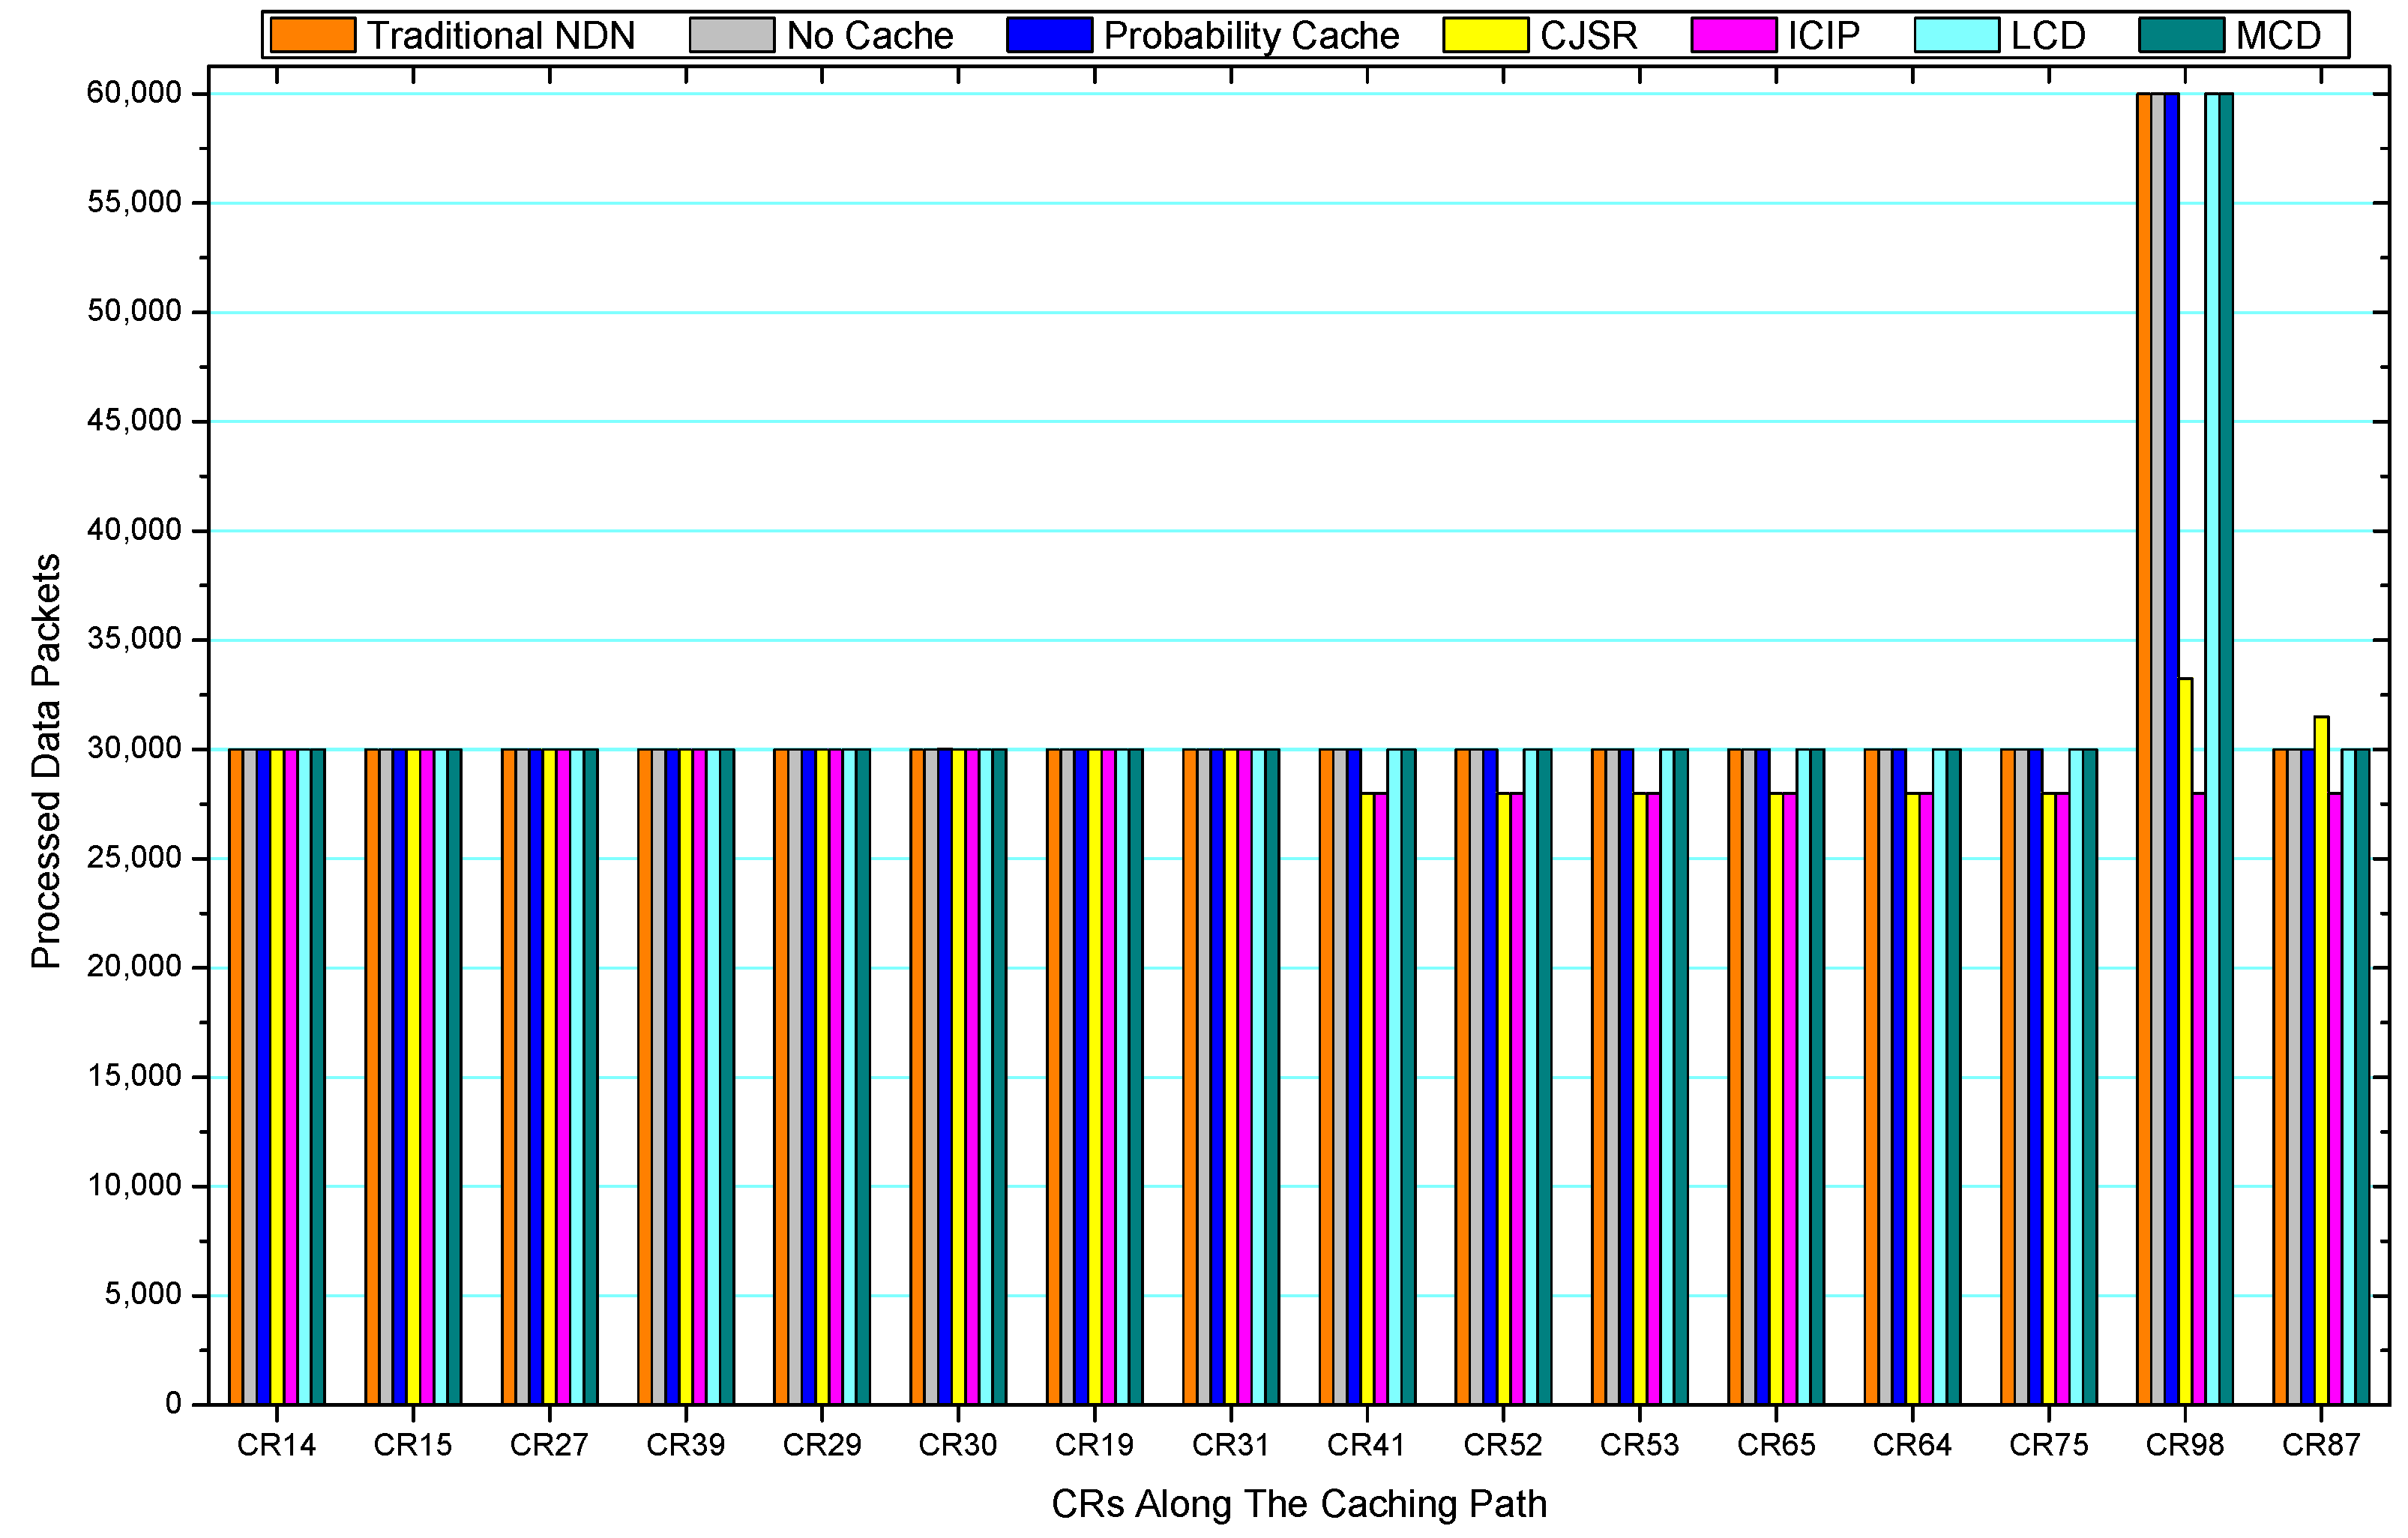Image resolution: width=2408 pixels, height=1538 pixels.
Task: Click the 30,000 y-axis tick label
Action: point(134,748)
